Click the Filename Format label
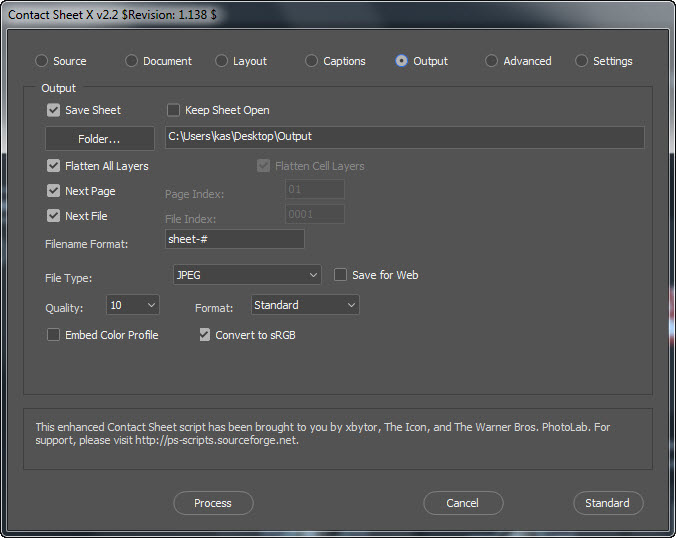Image resolution: width=676 pixels, height=538 pixels. pos(87,244)
